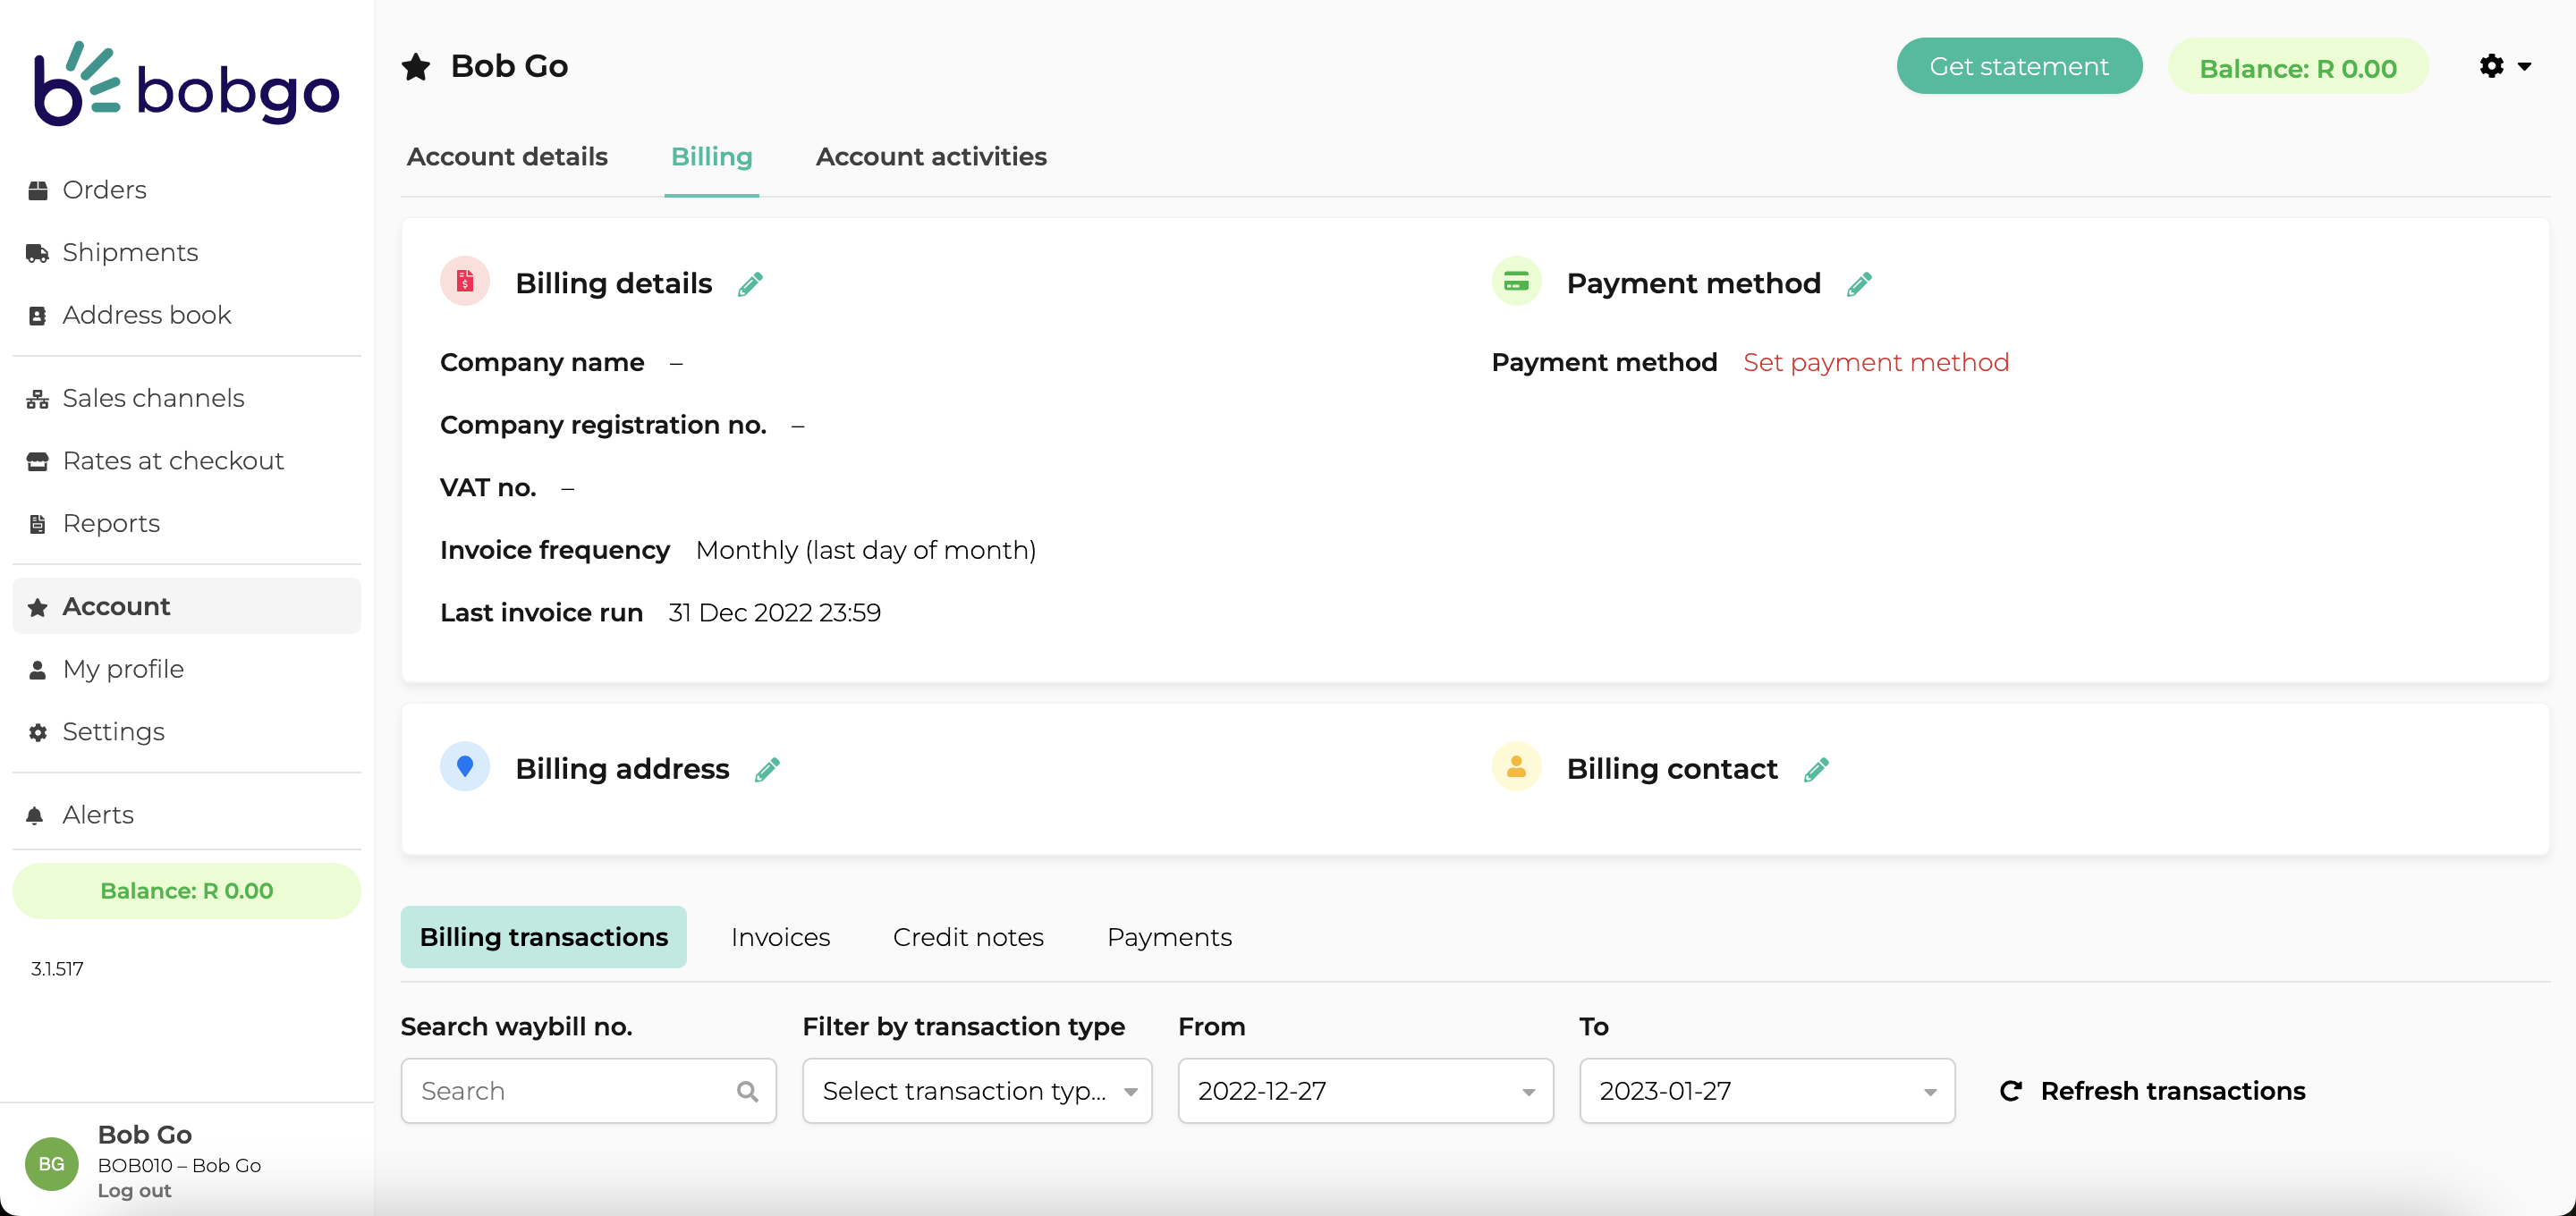Select the Billing tab
The height and width of the screenshot is (1216, 2576).
point(711,157)
